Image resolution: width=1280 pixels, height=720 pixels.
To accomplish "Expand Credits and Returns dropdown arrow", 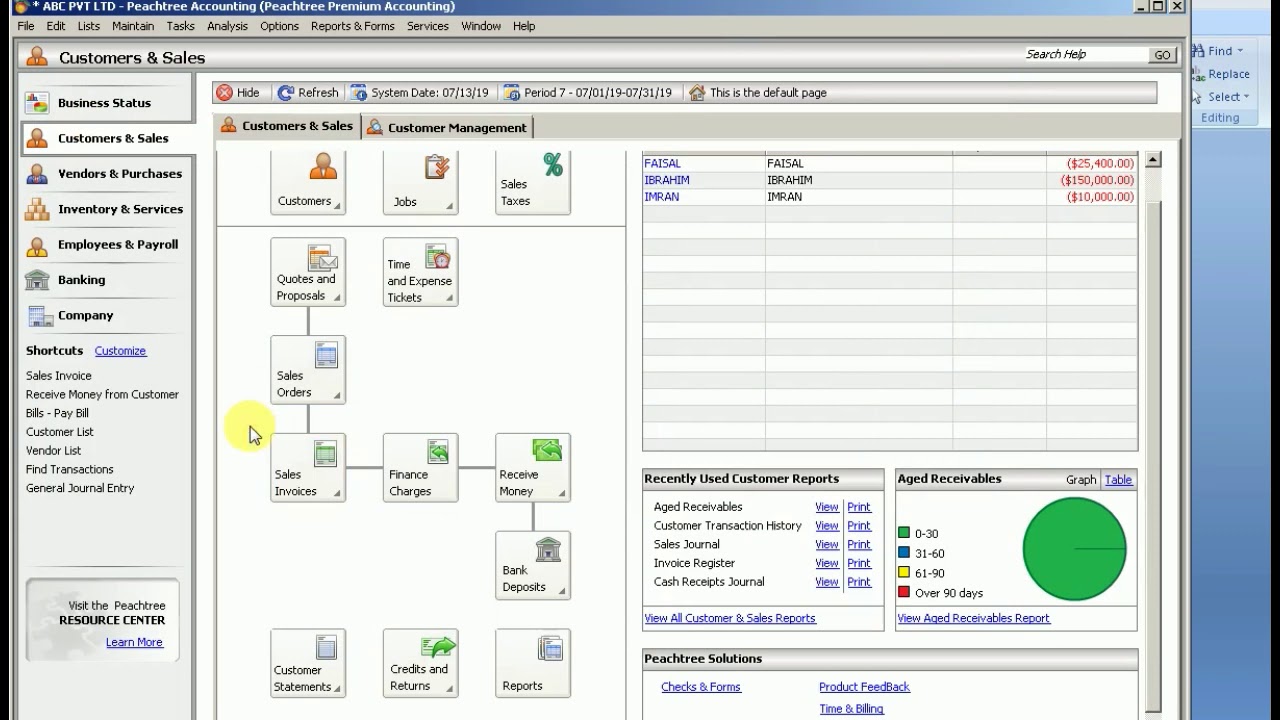I will click(x=449, y=689).
